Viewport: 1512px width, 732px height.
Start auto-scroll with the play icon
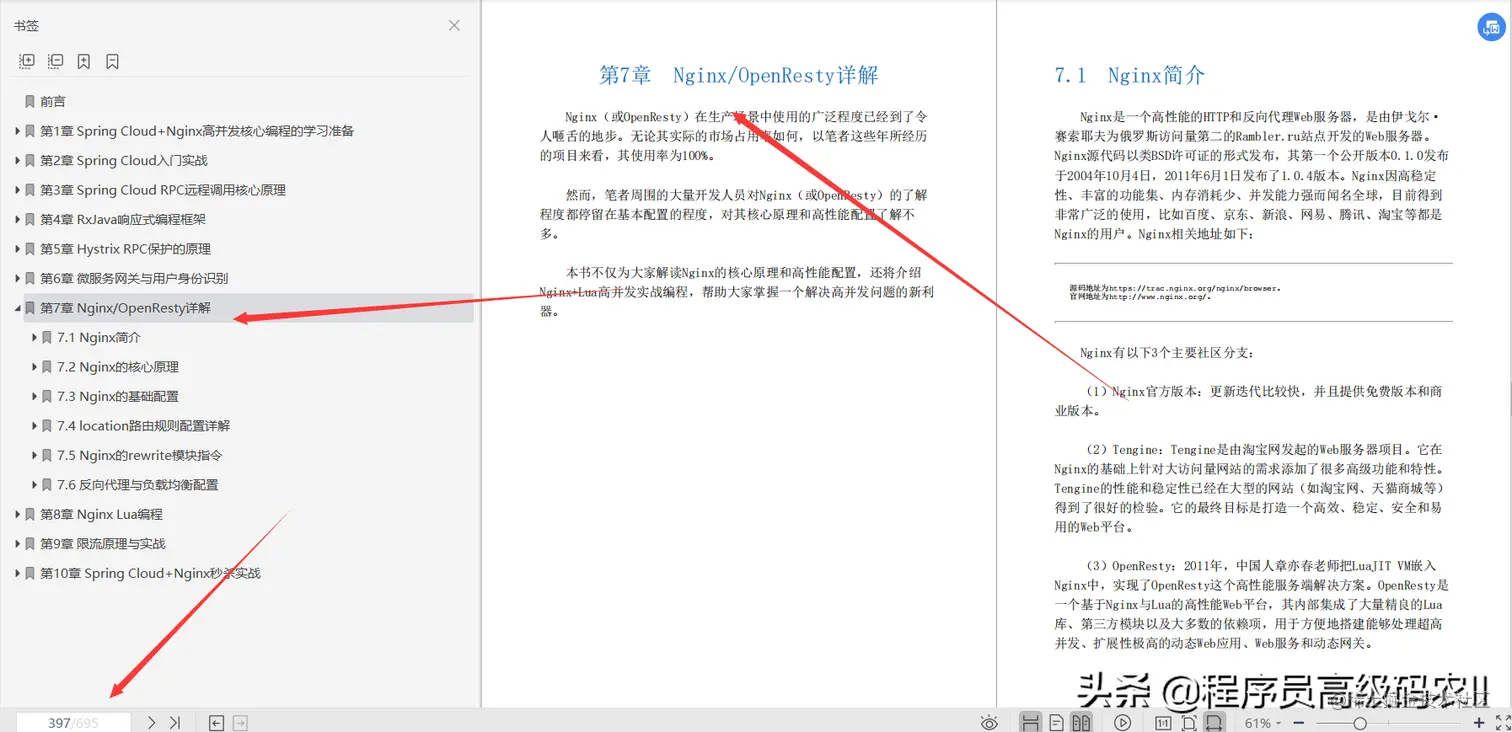point(1122,722)
